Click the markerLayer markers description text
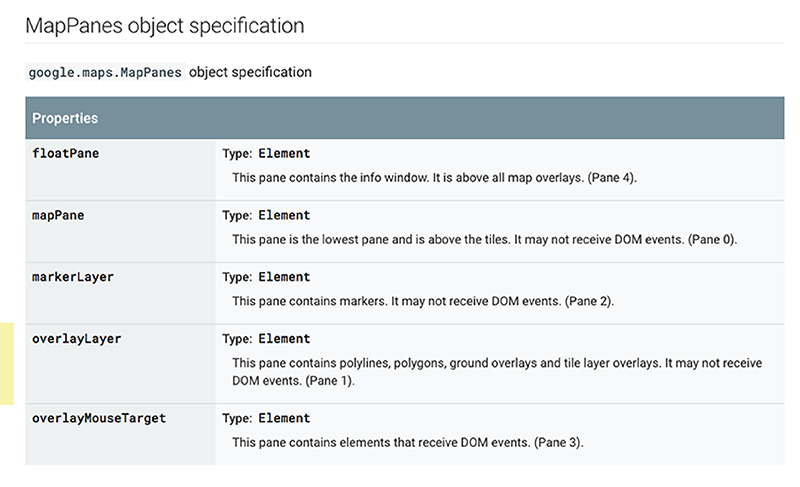The height and width of the screenshot is (487, 800). pyautogui.click(x=423, y=301)
